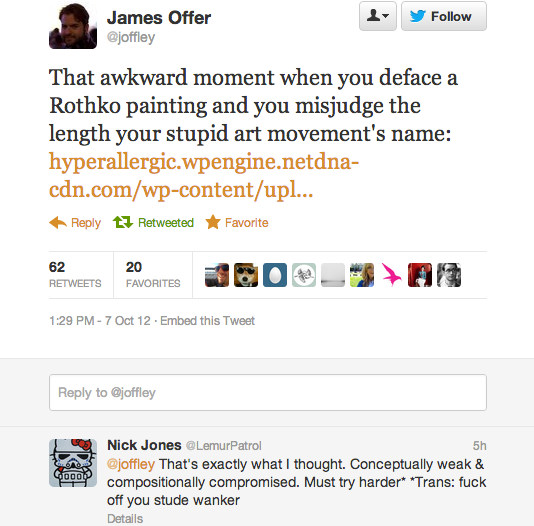Focus the Reply to @joffley field
Image resolution: width=534 pixels, height=526 pixels.
(x=268, y=393)
